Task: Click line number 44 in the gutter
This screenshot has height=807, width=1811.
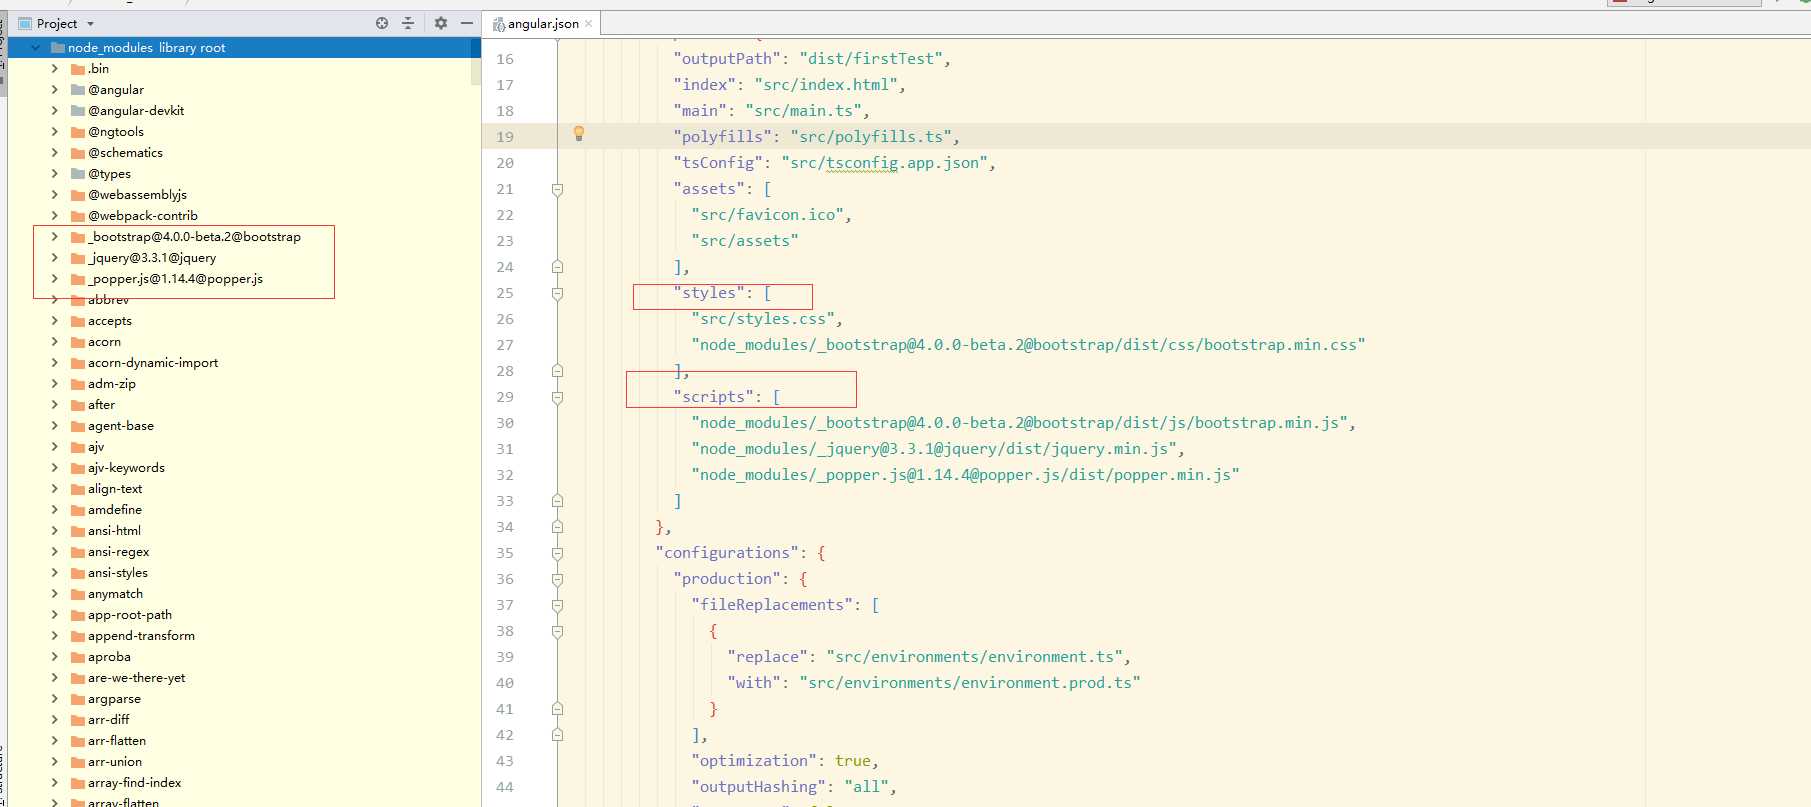Action: pos(505,787)
